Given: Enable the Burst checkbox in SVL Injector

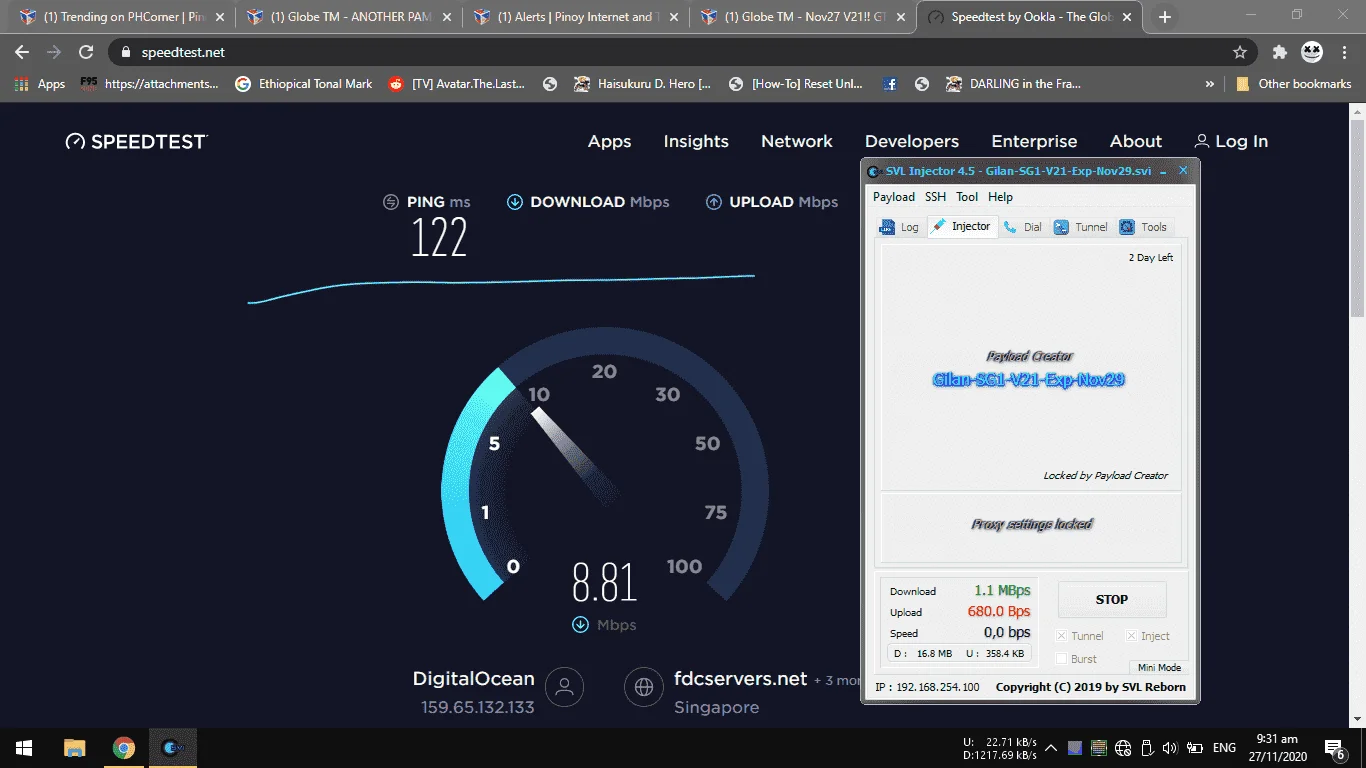Looking at the screenshot, I should pos(1062,659).
